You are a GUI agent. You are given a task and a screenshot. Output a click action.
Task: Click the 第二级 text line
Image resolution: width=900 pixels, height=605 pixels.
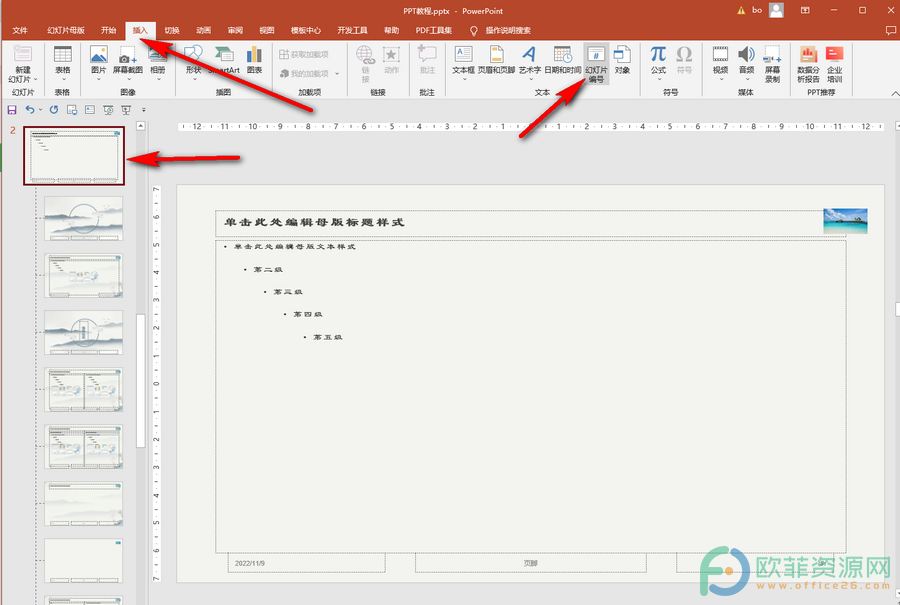268,269
